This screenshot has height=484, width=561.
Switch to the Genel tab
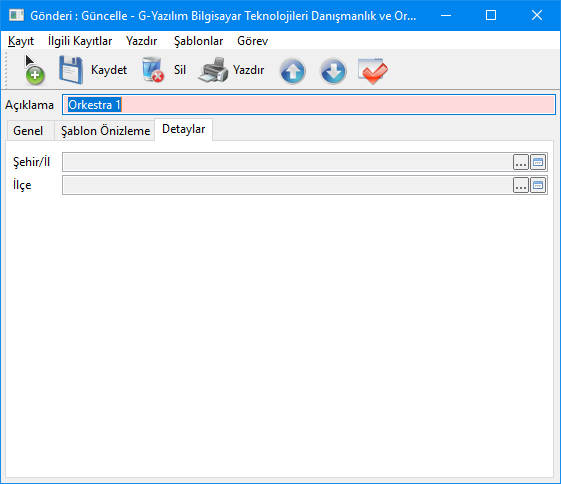tap(28, 131)
